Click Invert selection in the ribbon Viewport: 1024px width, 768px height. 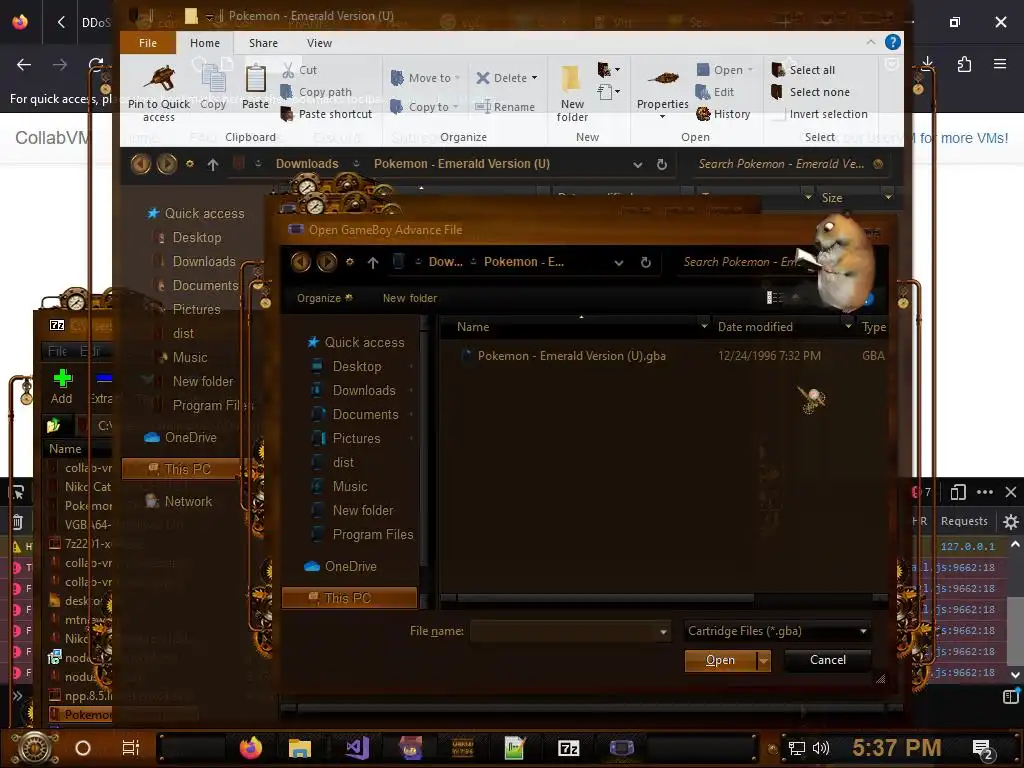click(820, 114)
